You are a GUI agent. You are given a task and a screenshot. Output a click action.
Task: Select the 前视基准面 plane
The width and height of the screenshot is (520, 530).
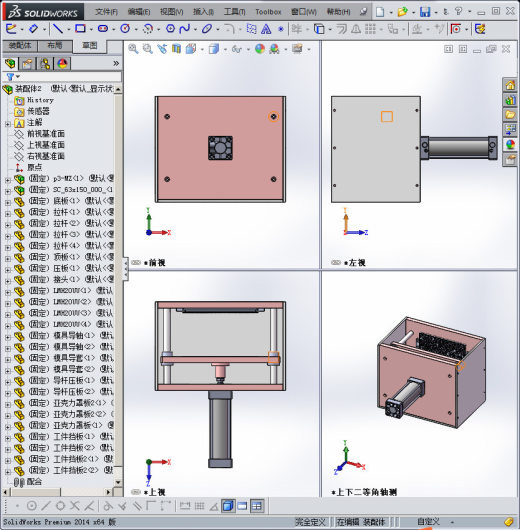[x=46, y=134]
